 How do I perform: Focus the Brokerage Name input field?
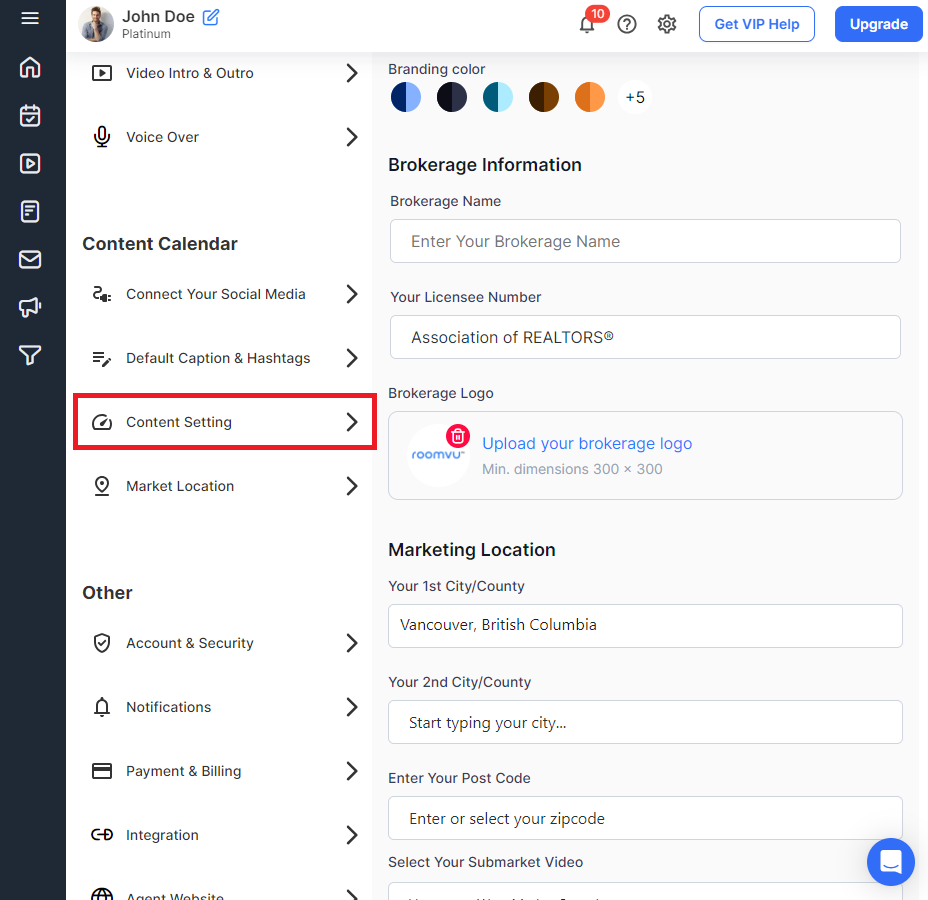645,241
